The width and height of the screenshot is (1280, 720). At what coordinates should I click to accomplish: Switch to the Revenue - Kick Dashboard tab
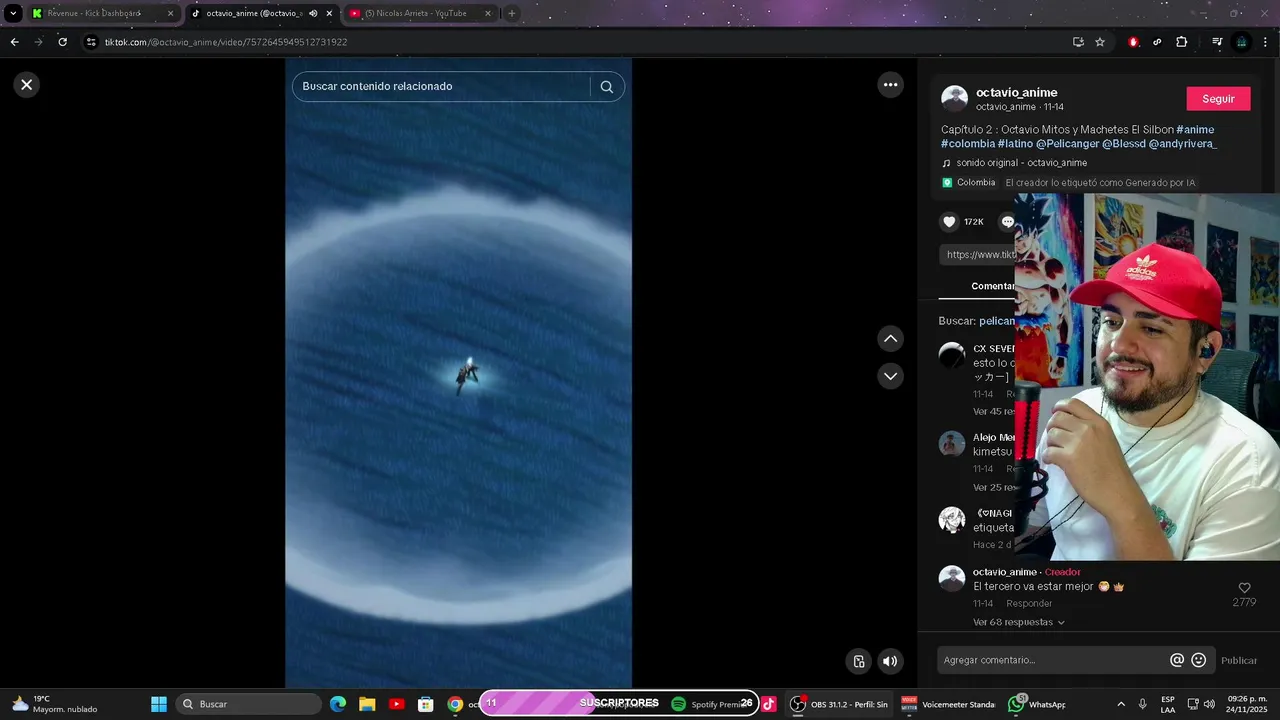[x=94, y=14]
